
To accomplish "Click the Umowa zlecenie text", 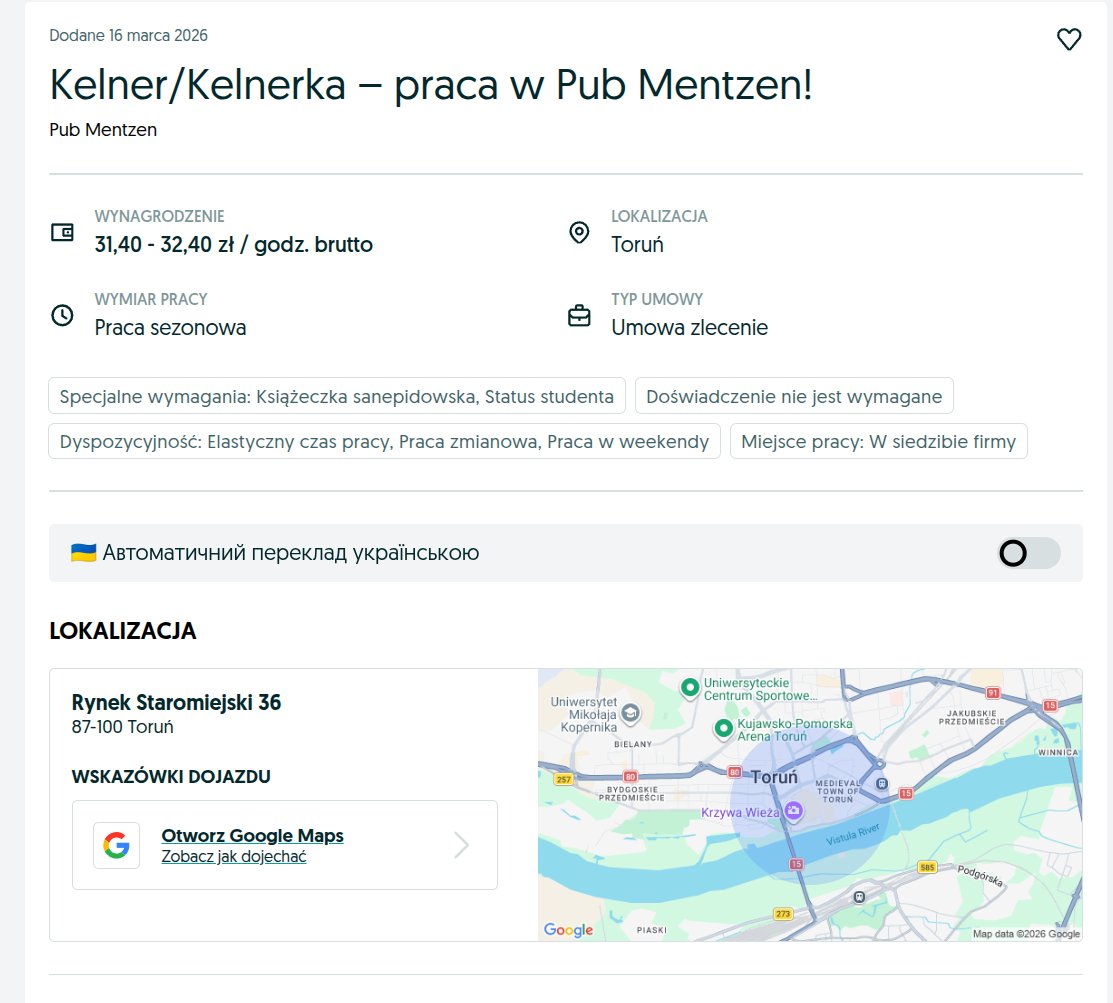I will click(x=689, y=327).
